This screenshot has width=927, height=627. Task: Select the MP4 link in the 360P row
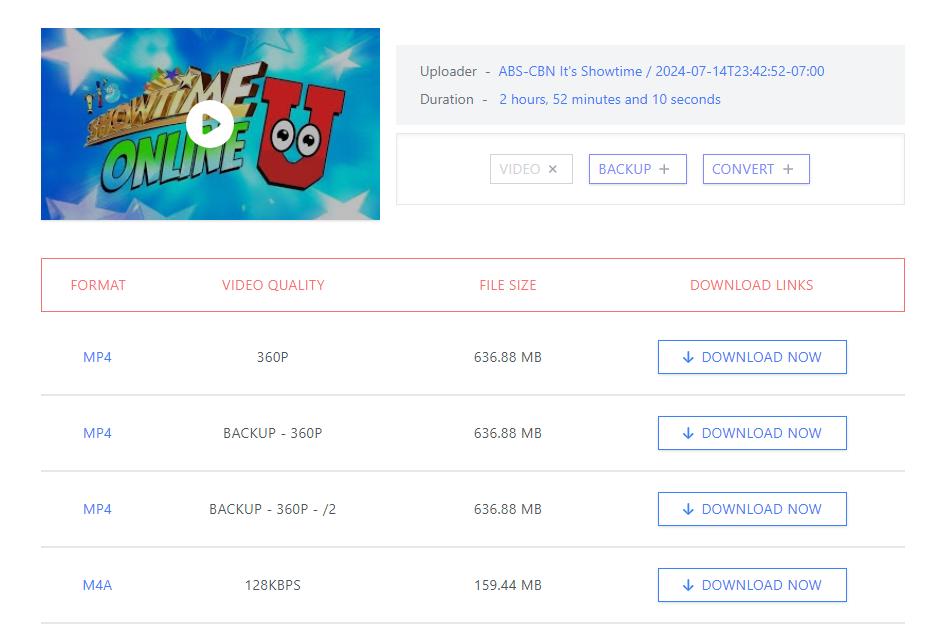click(97, 357)
